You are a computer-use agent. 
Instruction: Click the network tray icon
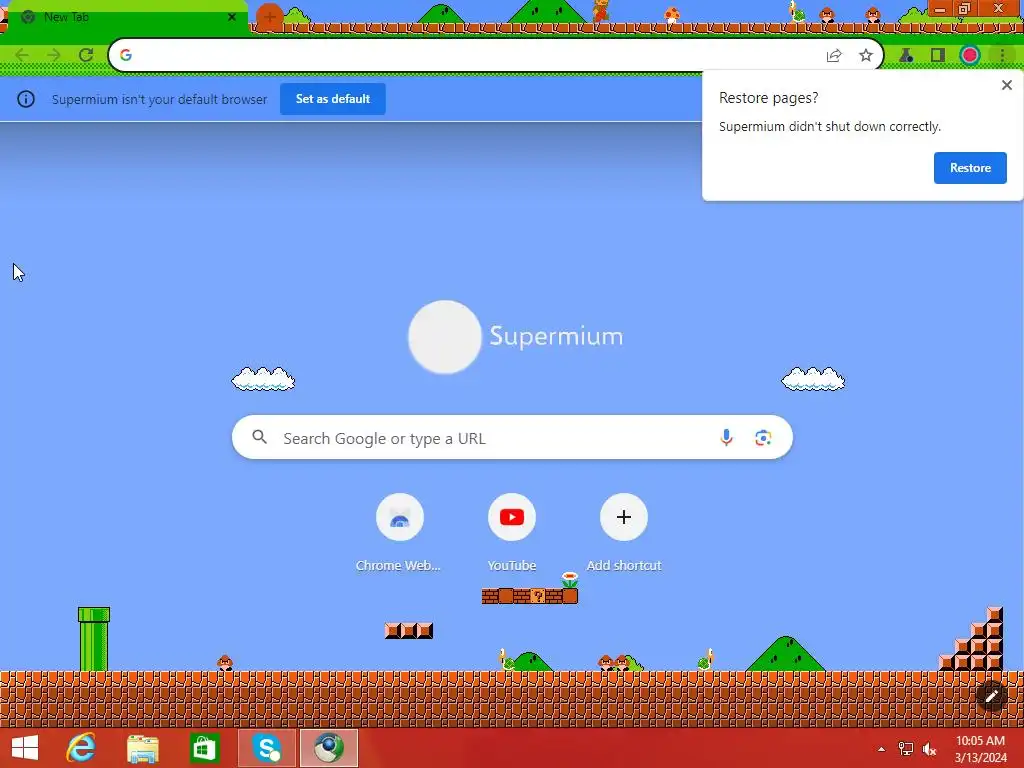[906, 749]
